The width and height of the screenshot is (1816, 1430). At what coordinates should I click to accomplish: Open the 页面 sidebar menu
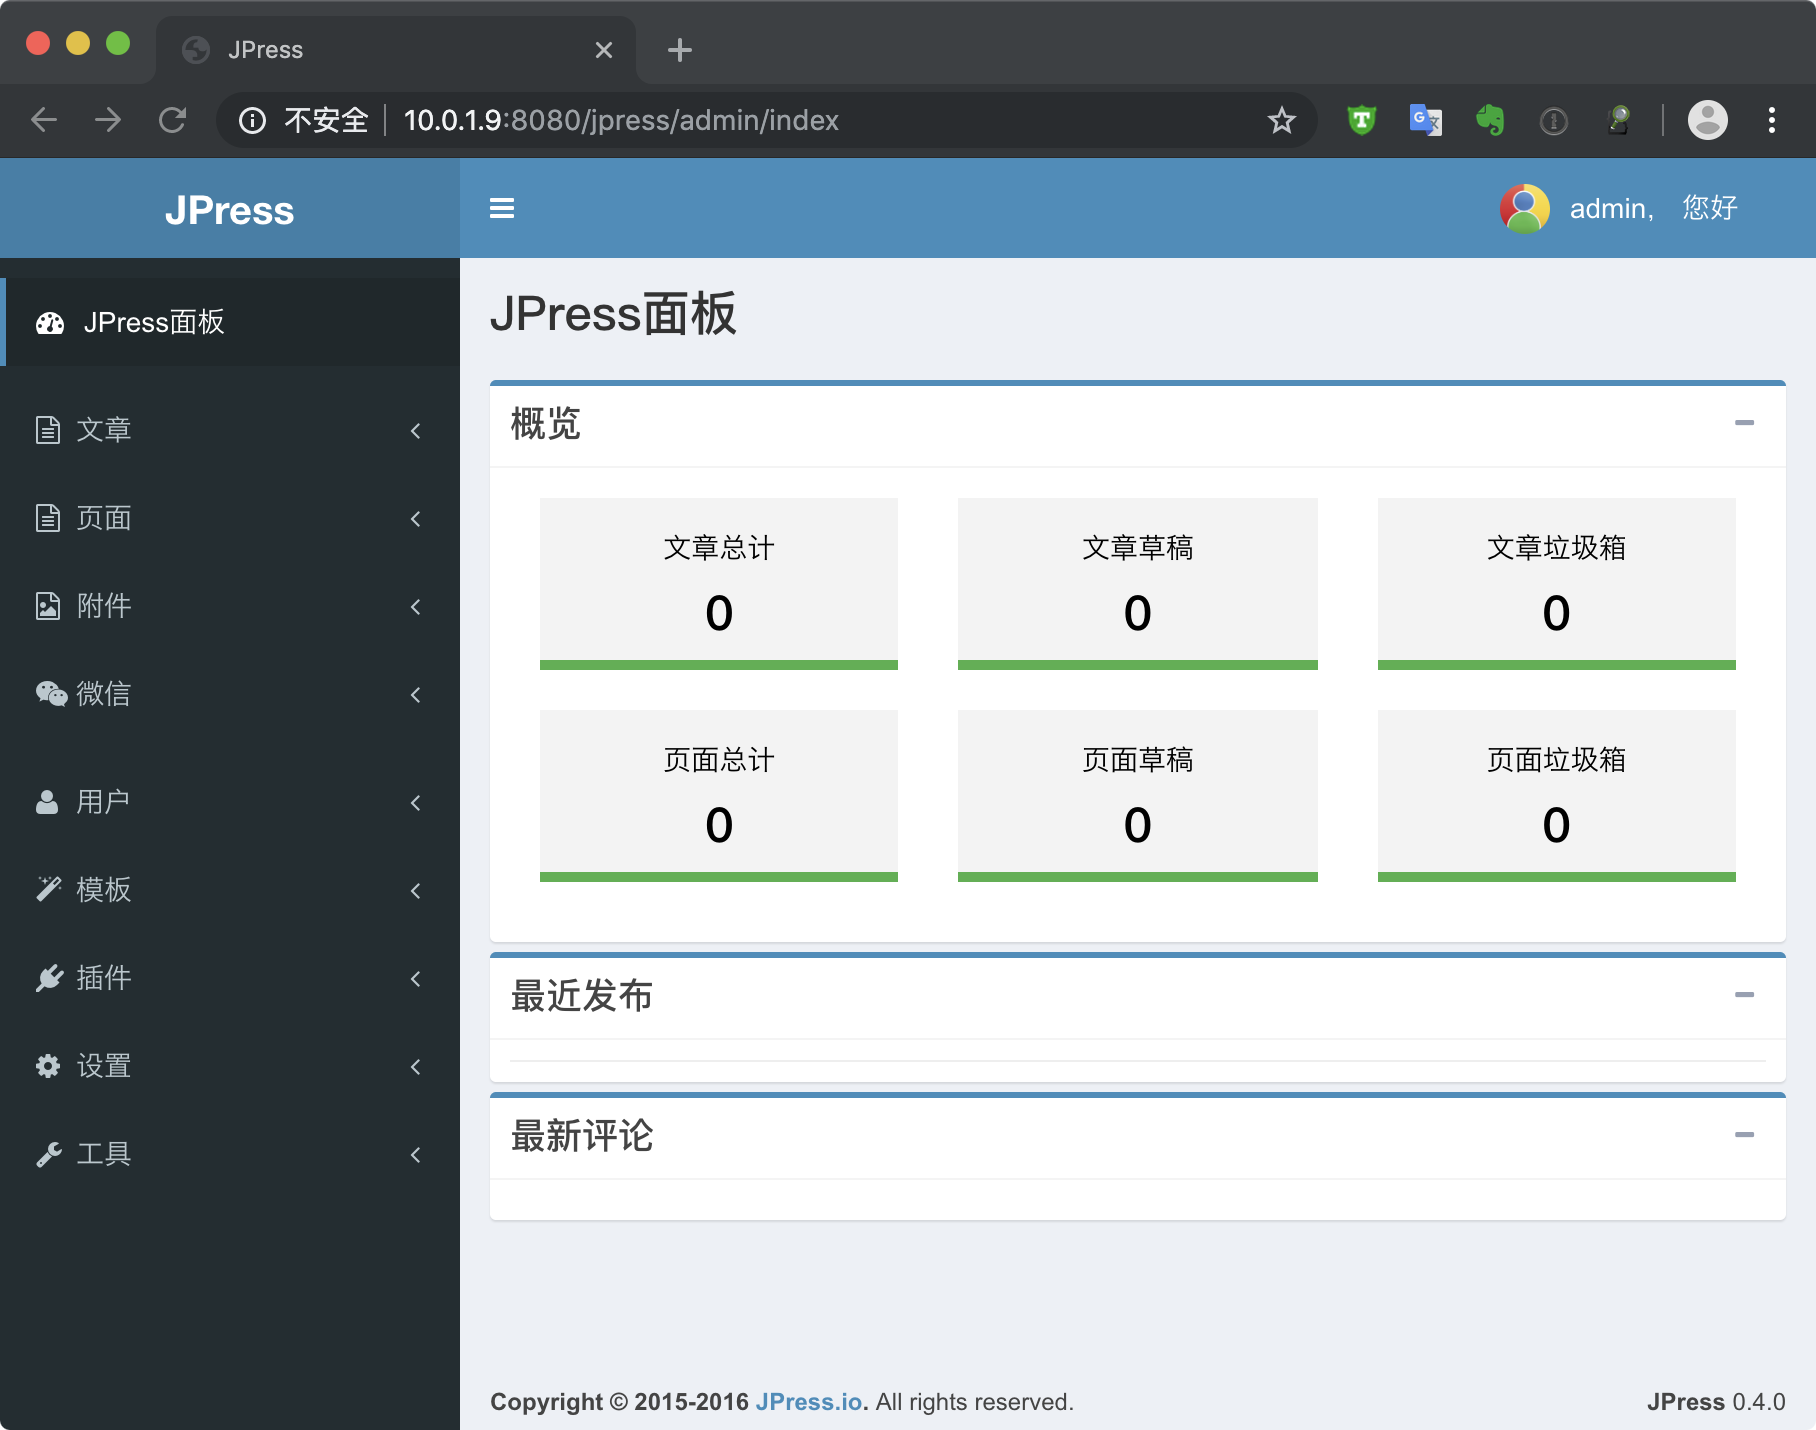pyautogui.click(x=230, y=518)
